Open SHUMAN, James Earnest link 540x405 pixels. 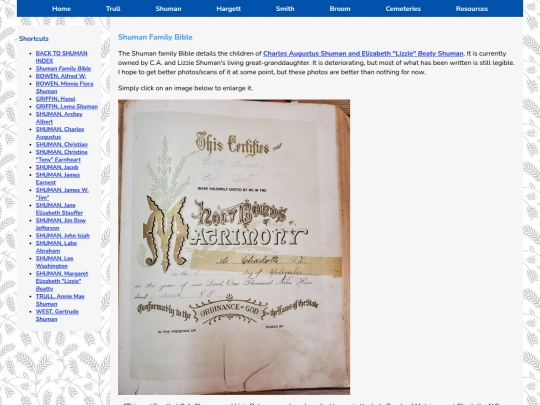pos(58,178)
